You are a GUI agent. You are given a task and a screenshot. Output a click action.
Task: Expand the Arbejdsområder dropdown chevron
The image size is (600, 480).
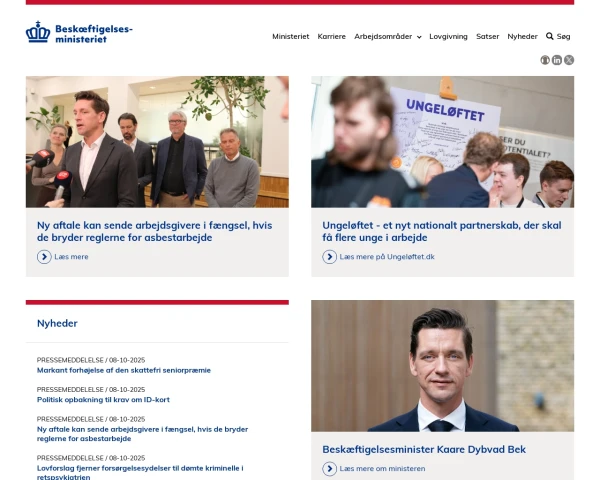[419, 37]
